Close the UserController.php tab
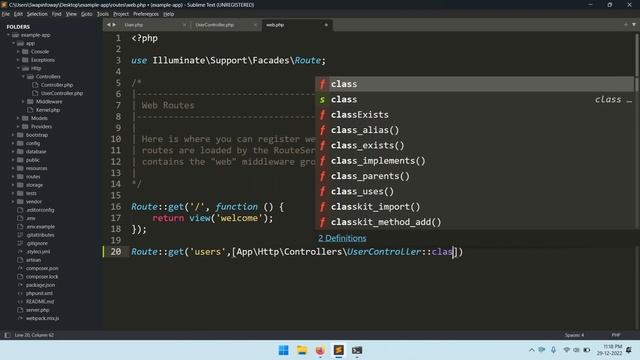 (x=255, y=25)
